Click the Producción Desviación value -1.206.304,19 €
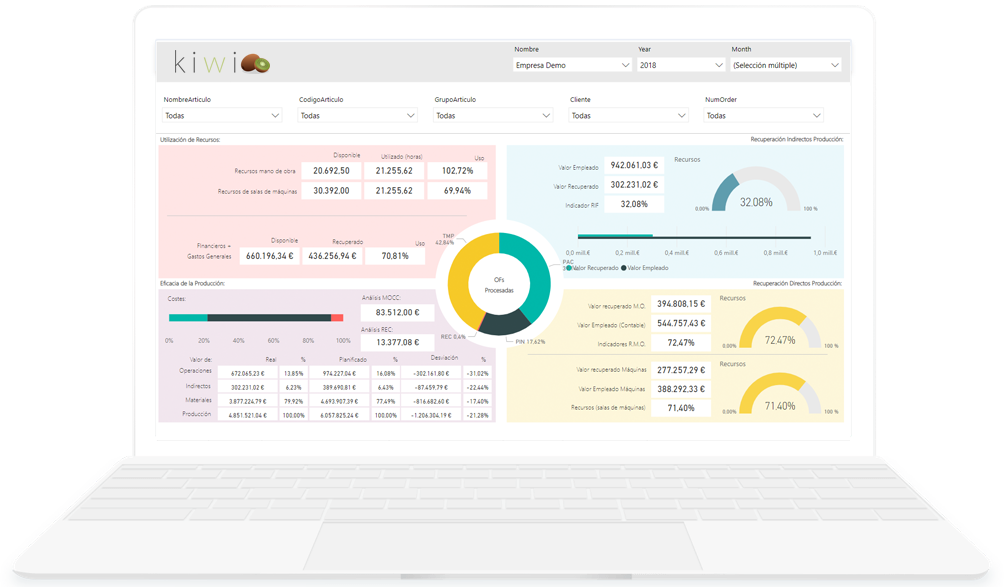 tap(431, 415)
